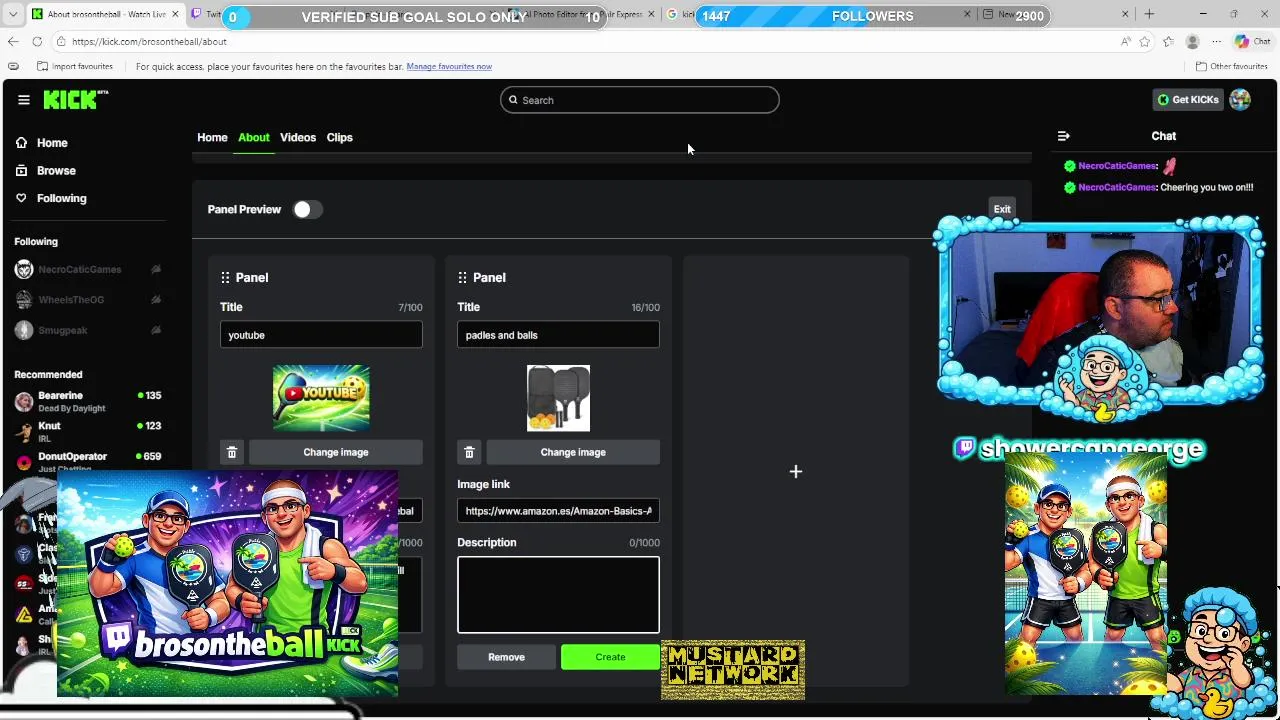This screenshot has height=720, width=1280.
Task: Open WheelsTheOG in the Following list
Action: coord(71,300)
